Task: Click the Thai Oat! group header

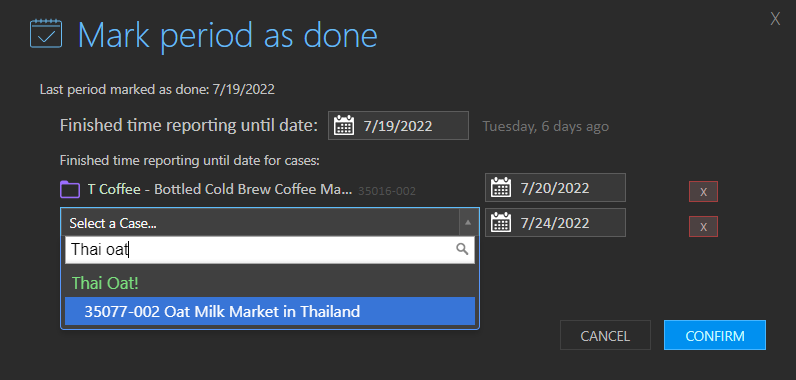Action: (105, 283)
